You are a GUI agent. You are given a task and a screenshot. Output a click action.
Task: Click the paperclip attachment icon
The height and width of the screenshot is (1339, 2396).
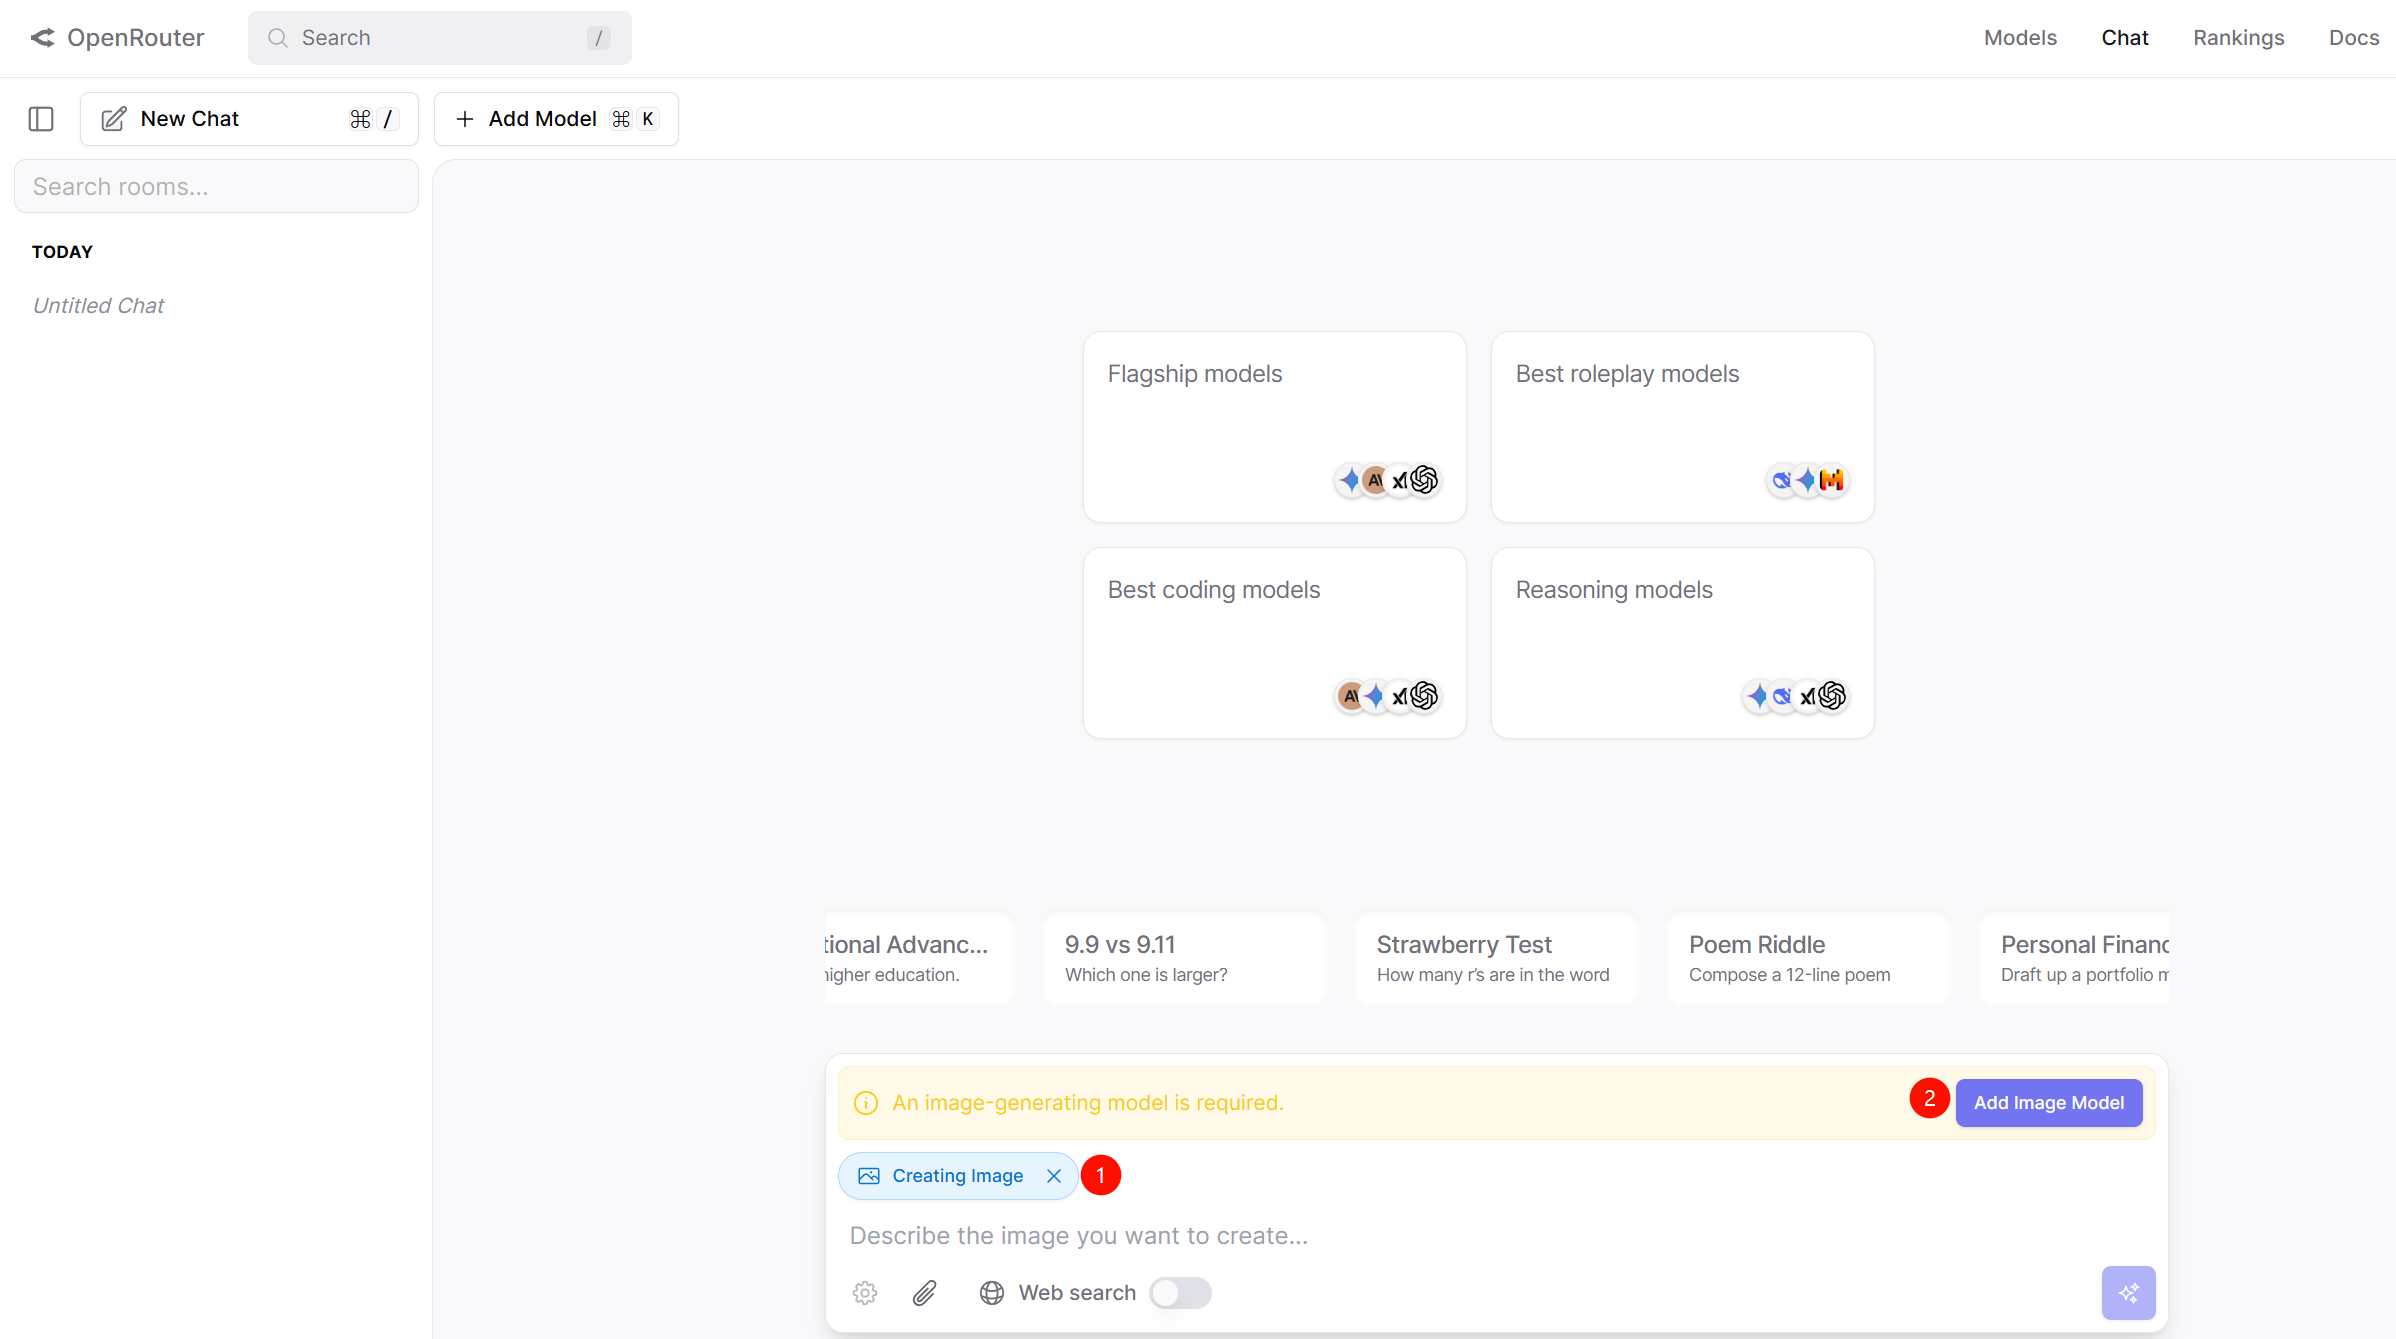click(924, 1293)
